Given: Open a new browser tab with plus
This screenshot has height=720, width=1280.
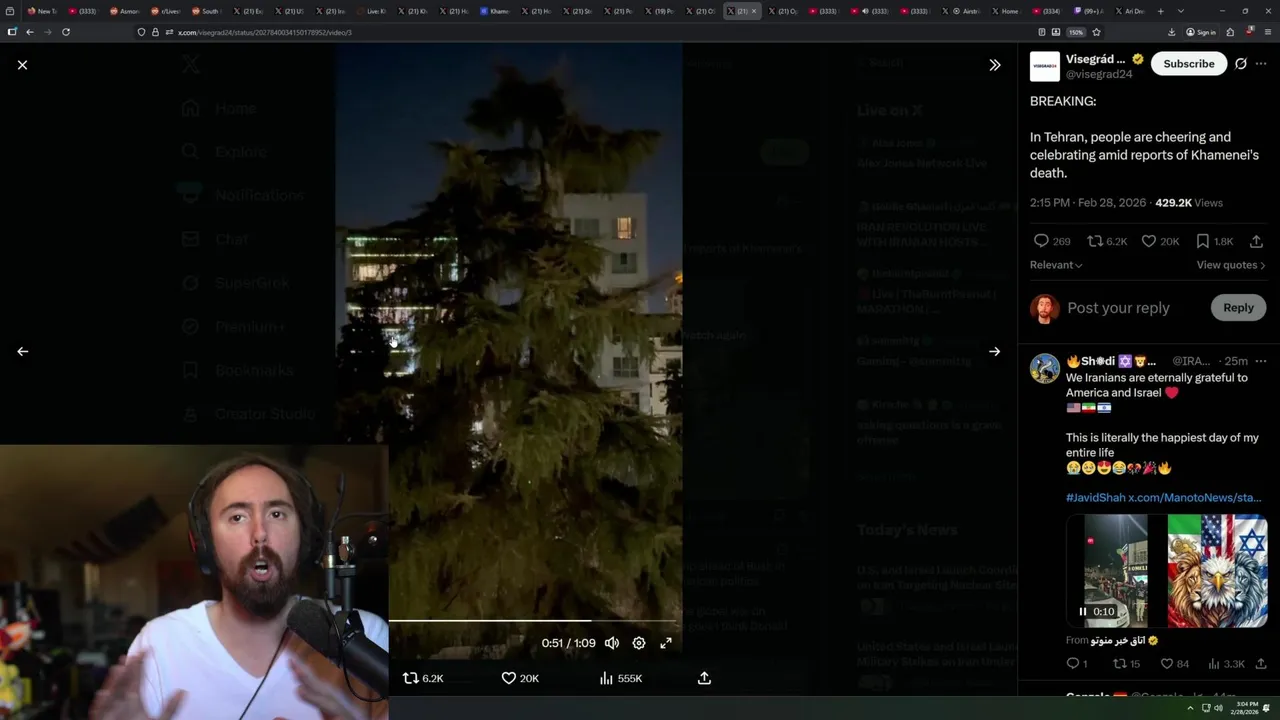Looking at the screenshot, I should 1160,11.
